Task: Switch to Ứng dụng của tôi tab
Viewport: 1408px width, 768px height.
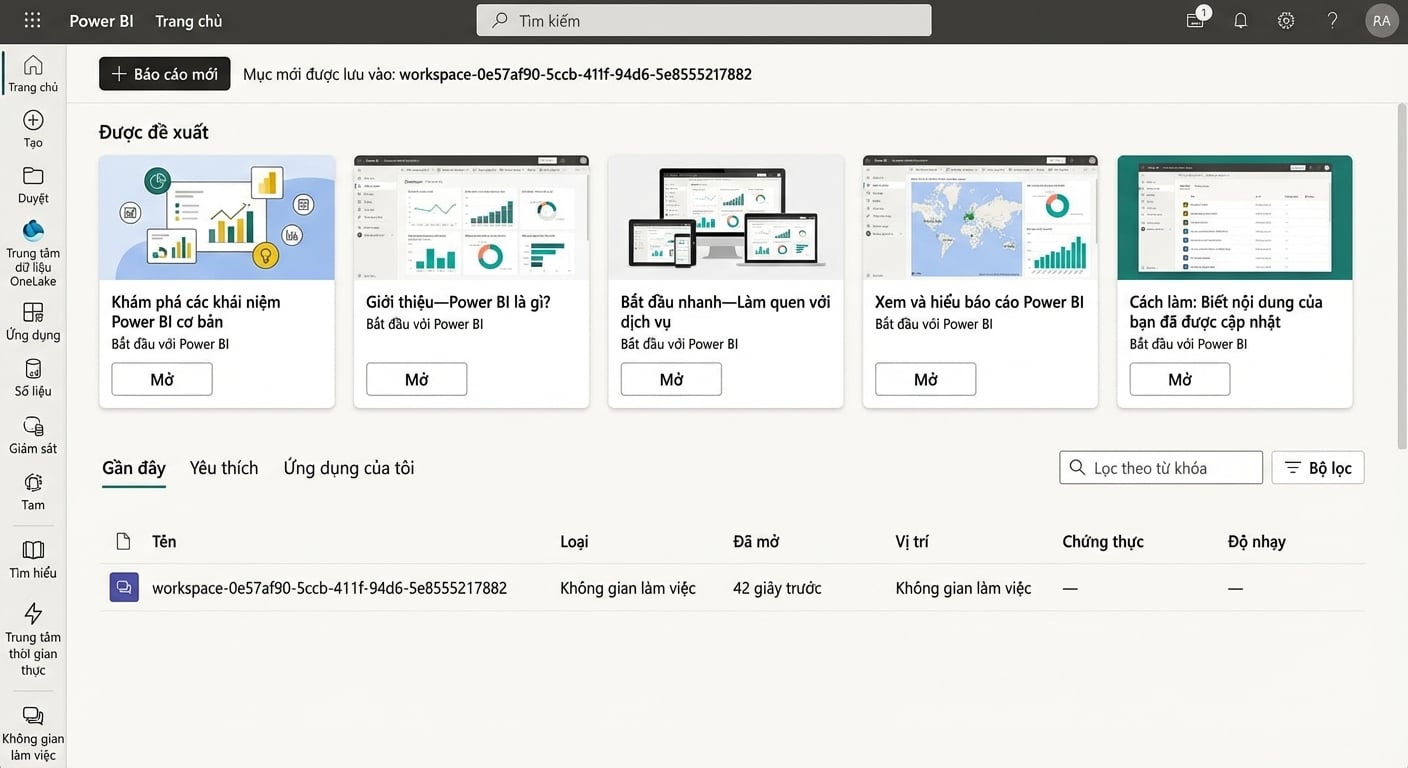Action: click(349, 468)
